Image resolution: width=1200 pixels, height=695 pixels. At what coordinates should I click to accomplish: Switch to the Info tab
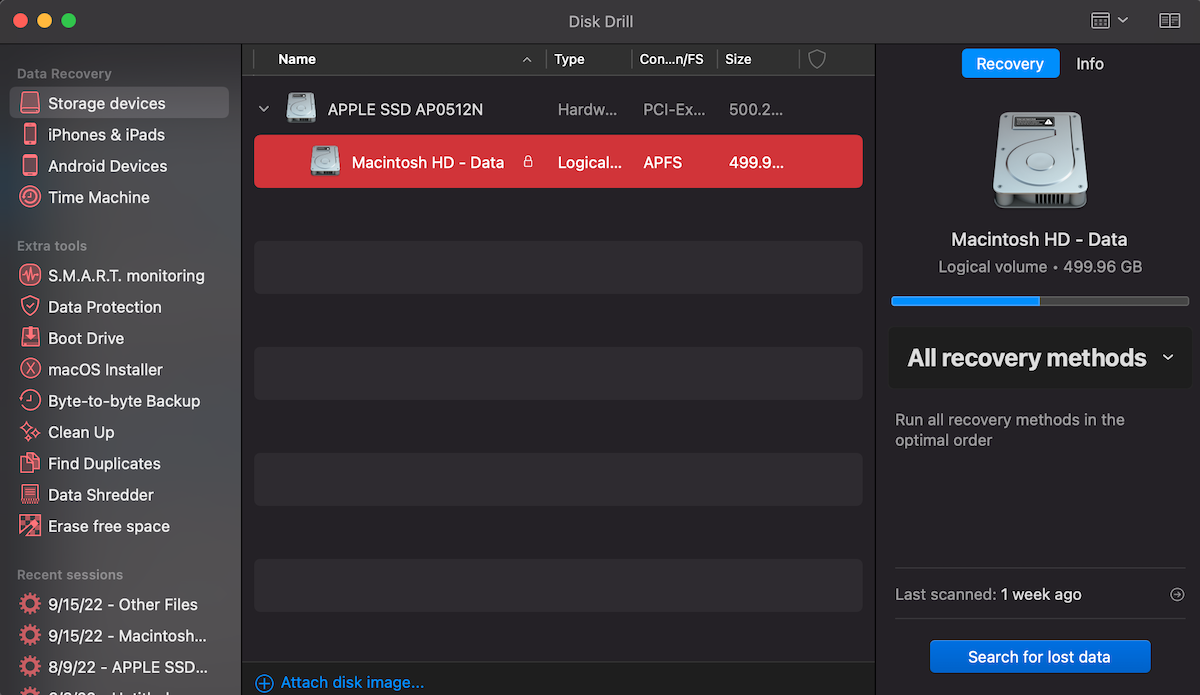pyautogui.click(x=1090, y=63)
